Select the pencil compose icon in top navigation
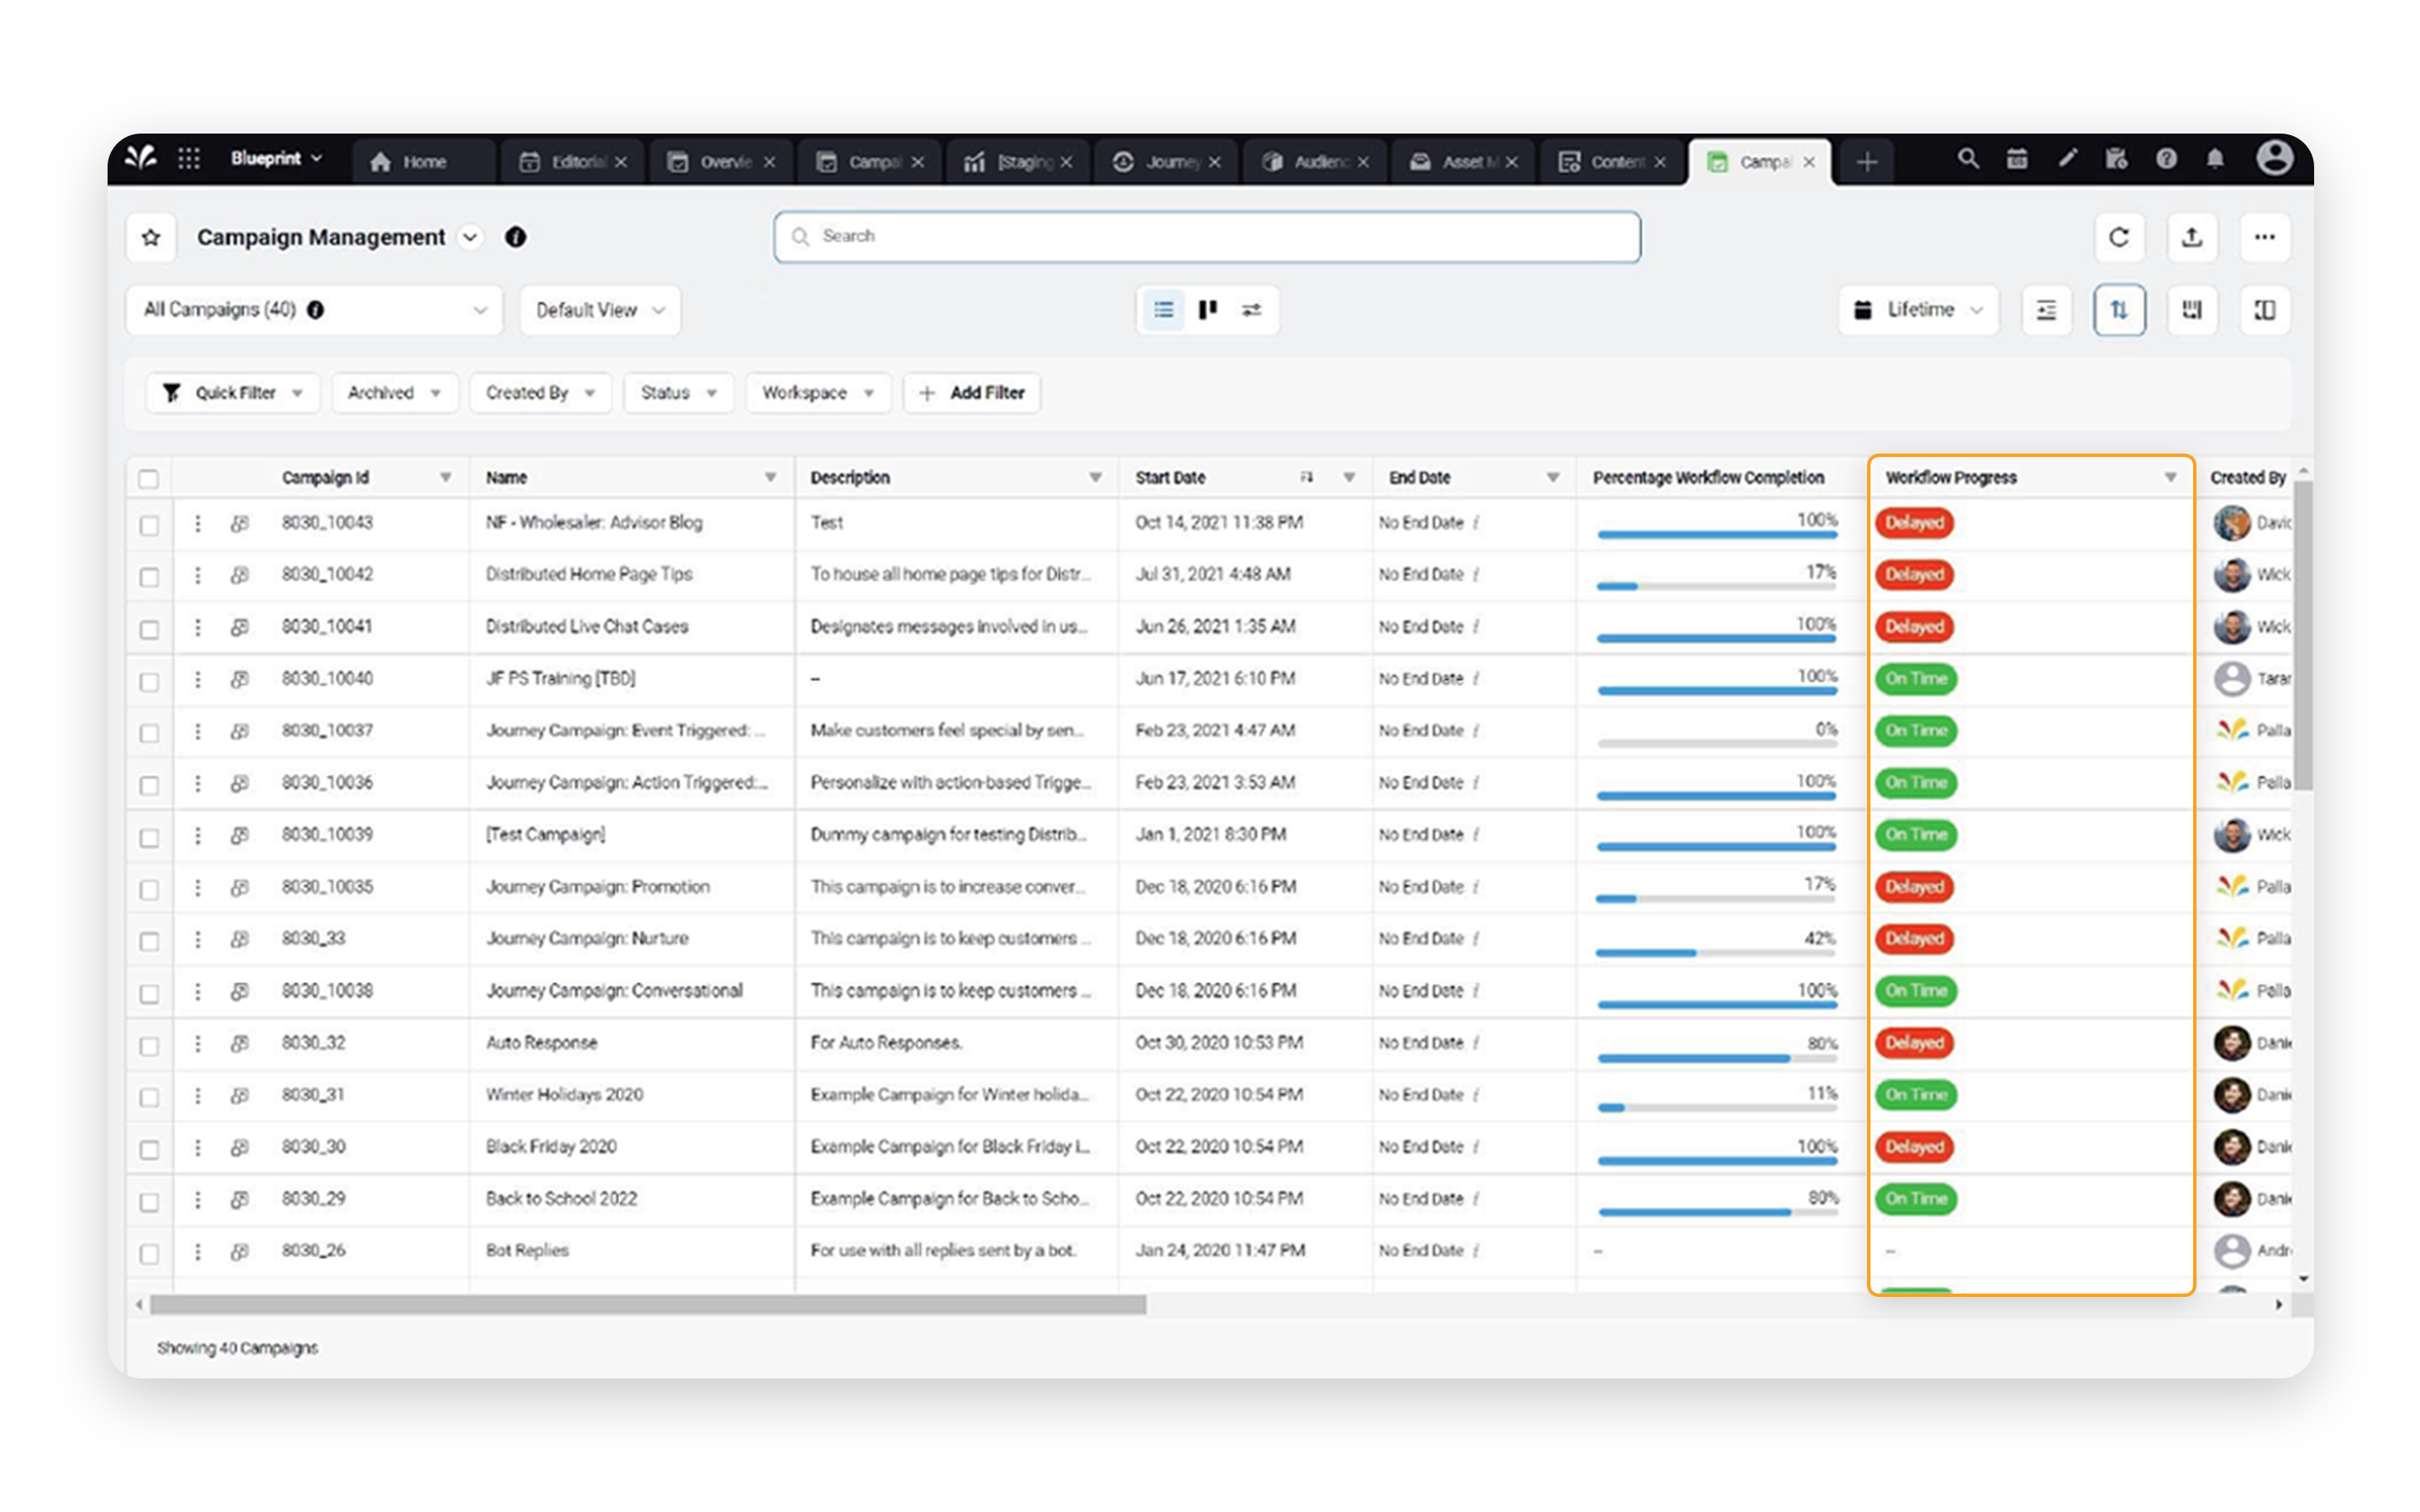Screen dimensions: 2420x1512 2067,158
